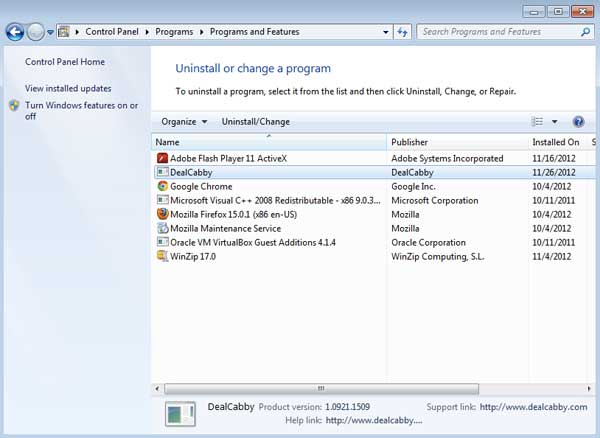Viewport: 600px width, 438px height.
Task: Click the change view icon
Action: pos(537,122)
